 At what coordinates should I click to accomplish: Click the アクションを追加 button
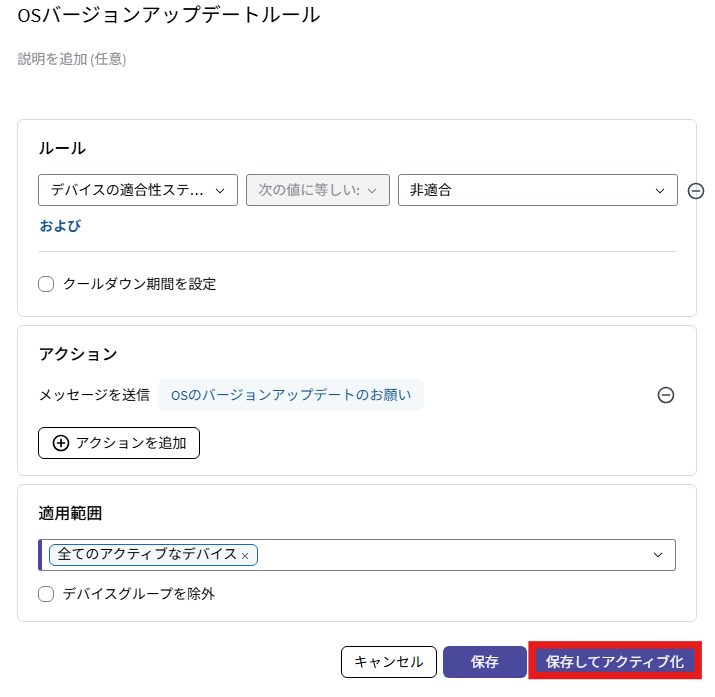(119, 443)
